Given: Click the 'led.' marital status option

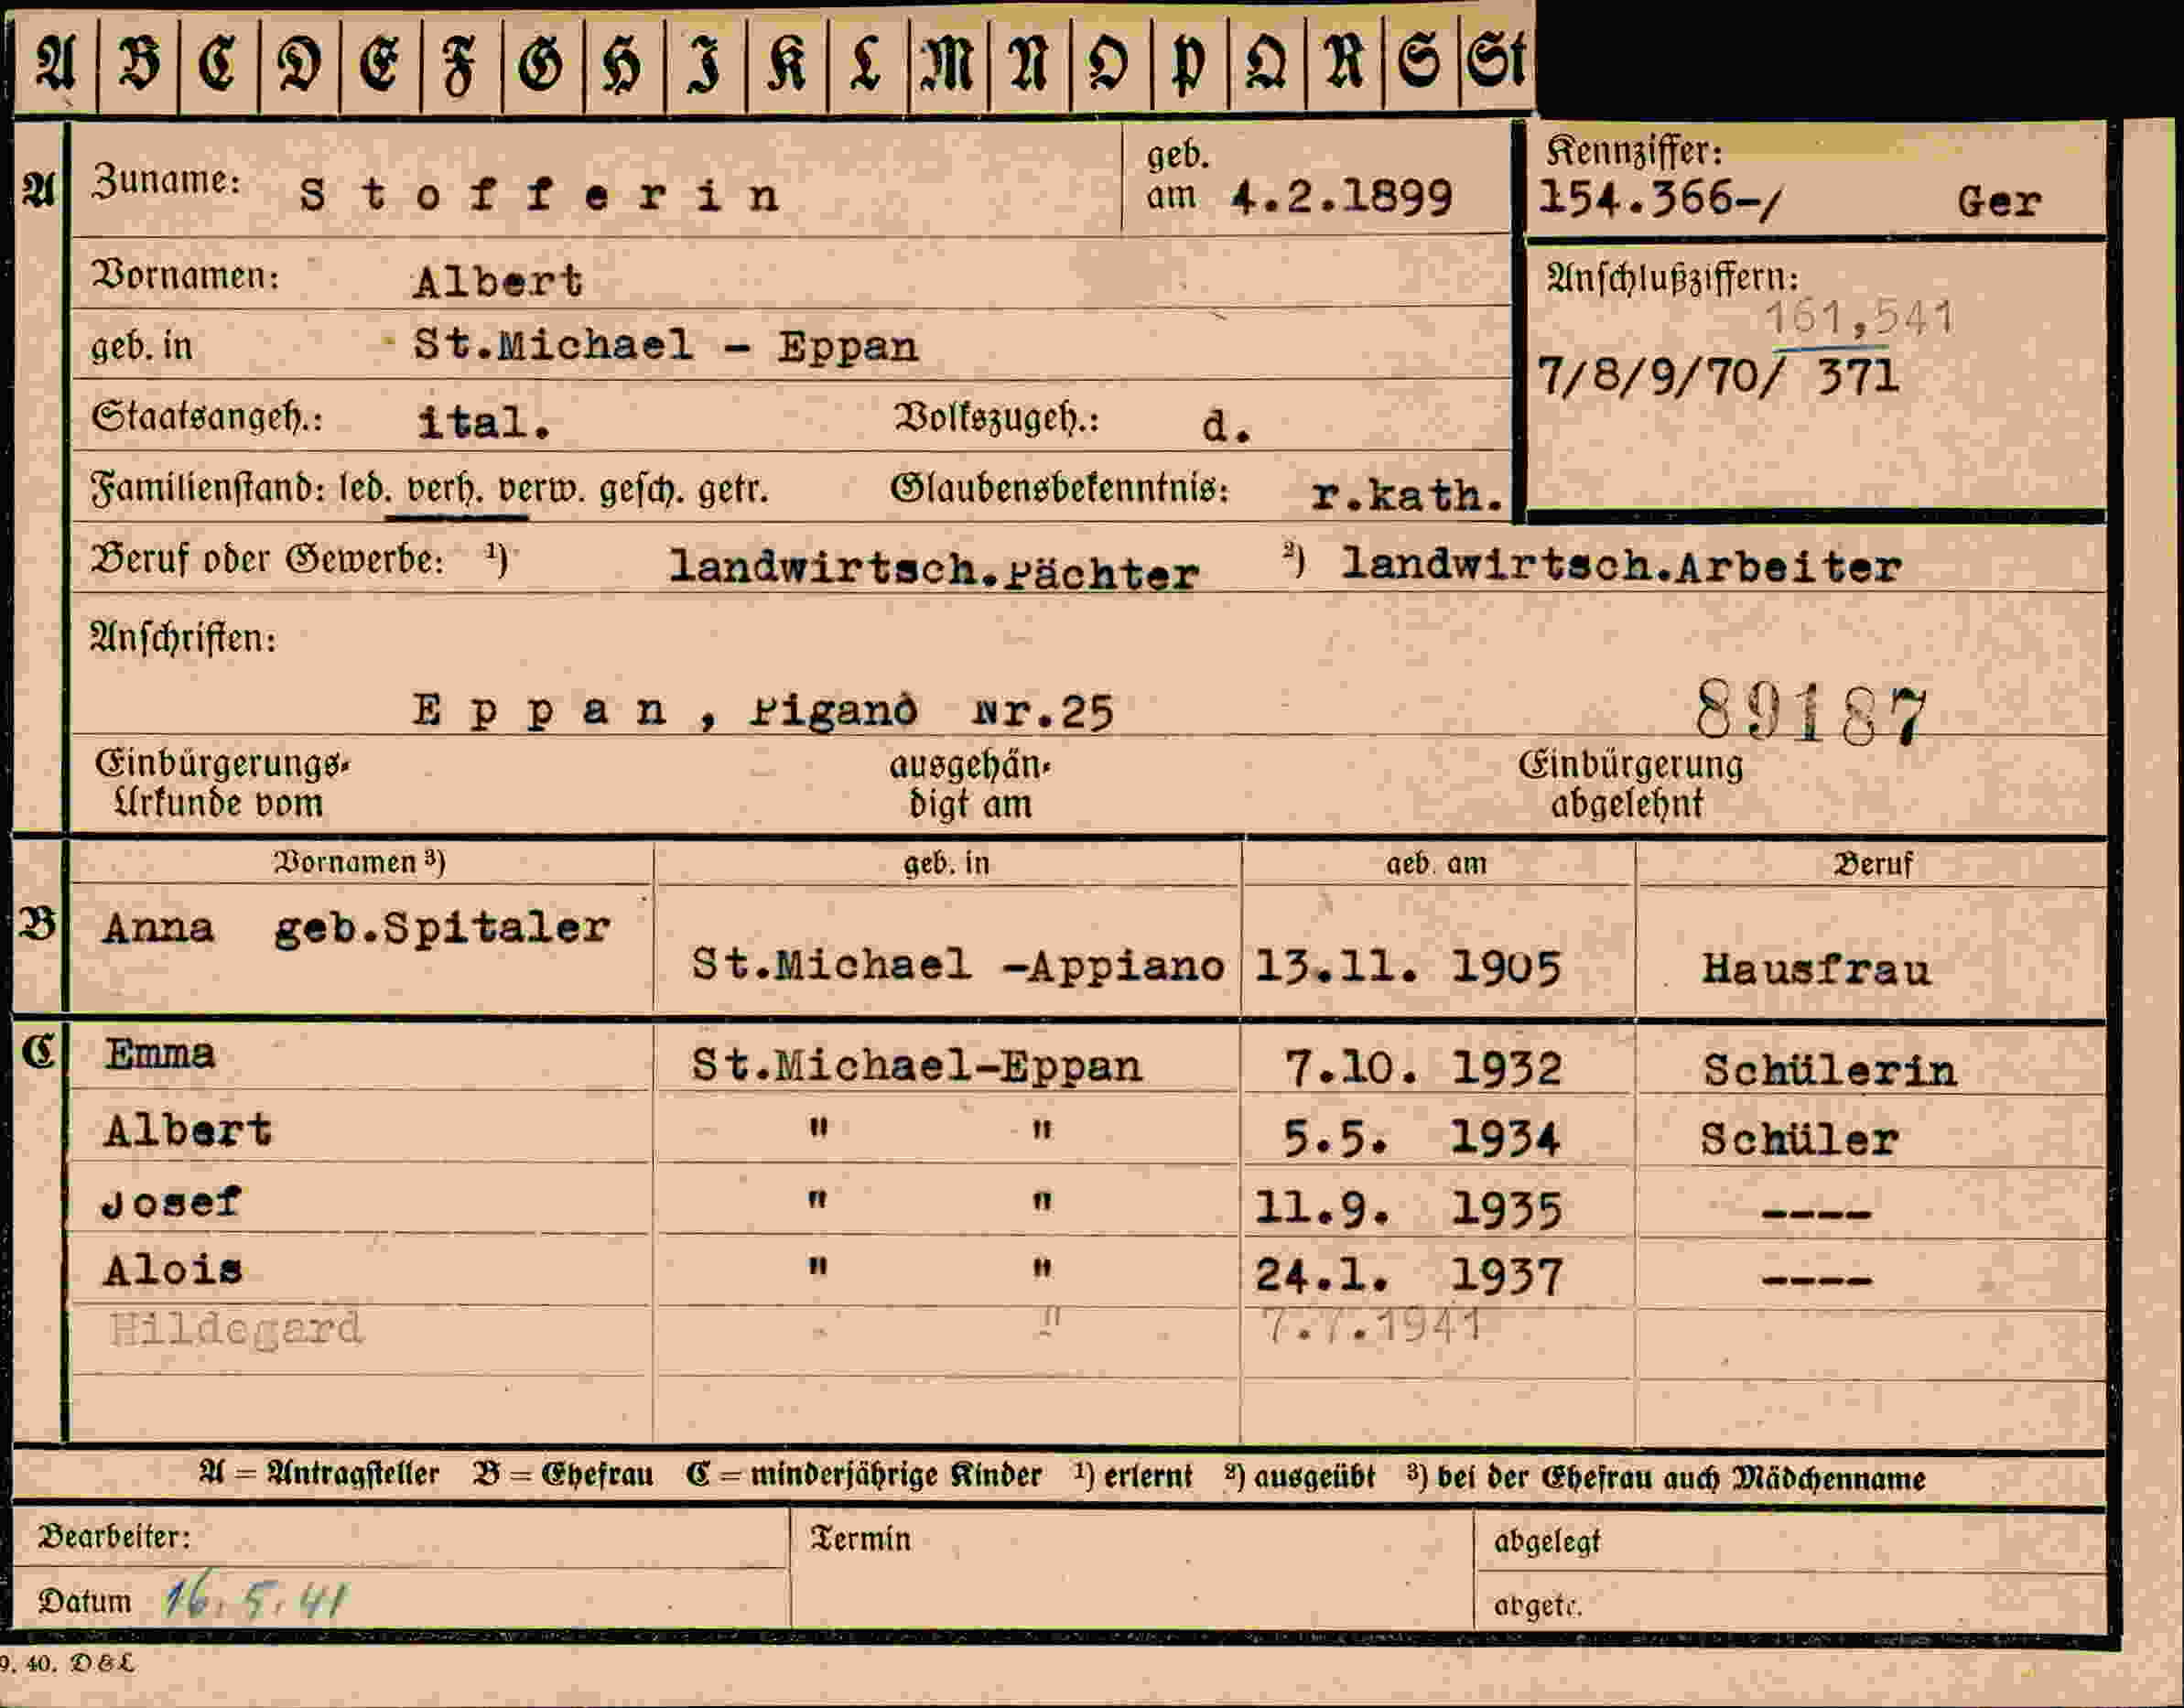Looking at the screenshot, I should [x=365, y=489].
